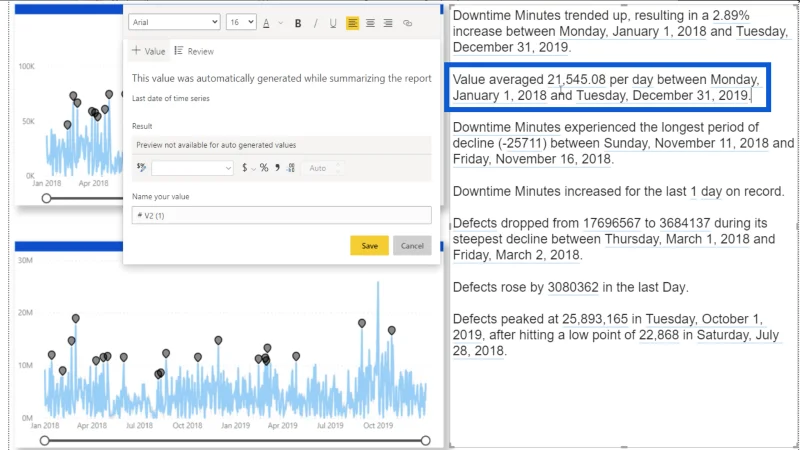Click the right handle of Defects chart slider
Screen dimensions: 800x450
426,440
